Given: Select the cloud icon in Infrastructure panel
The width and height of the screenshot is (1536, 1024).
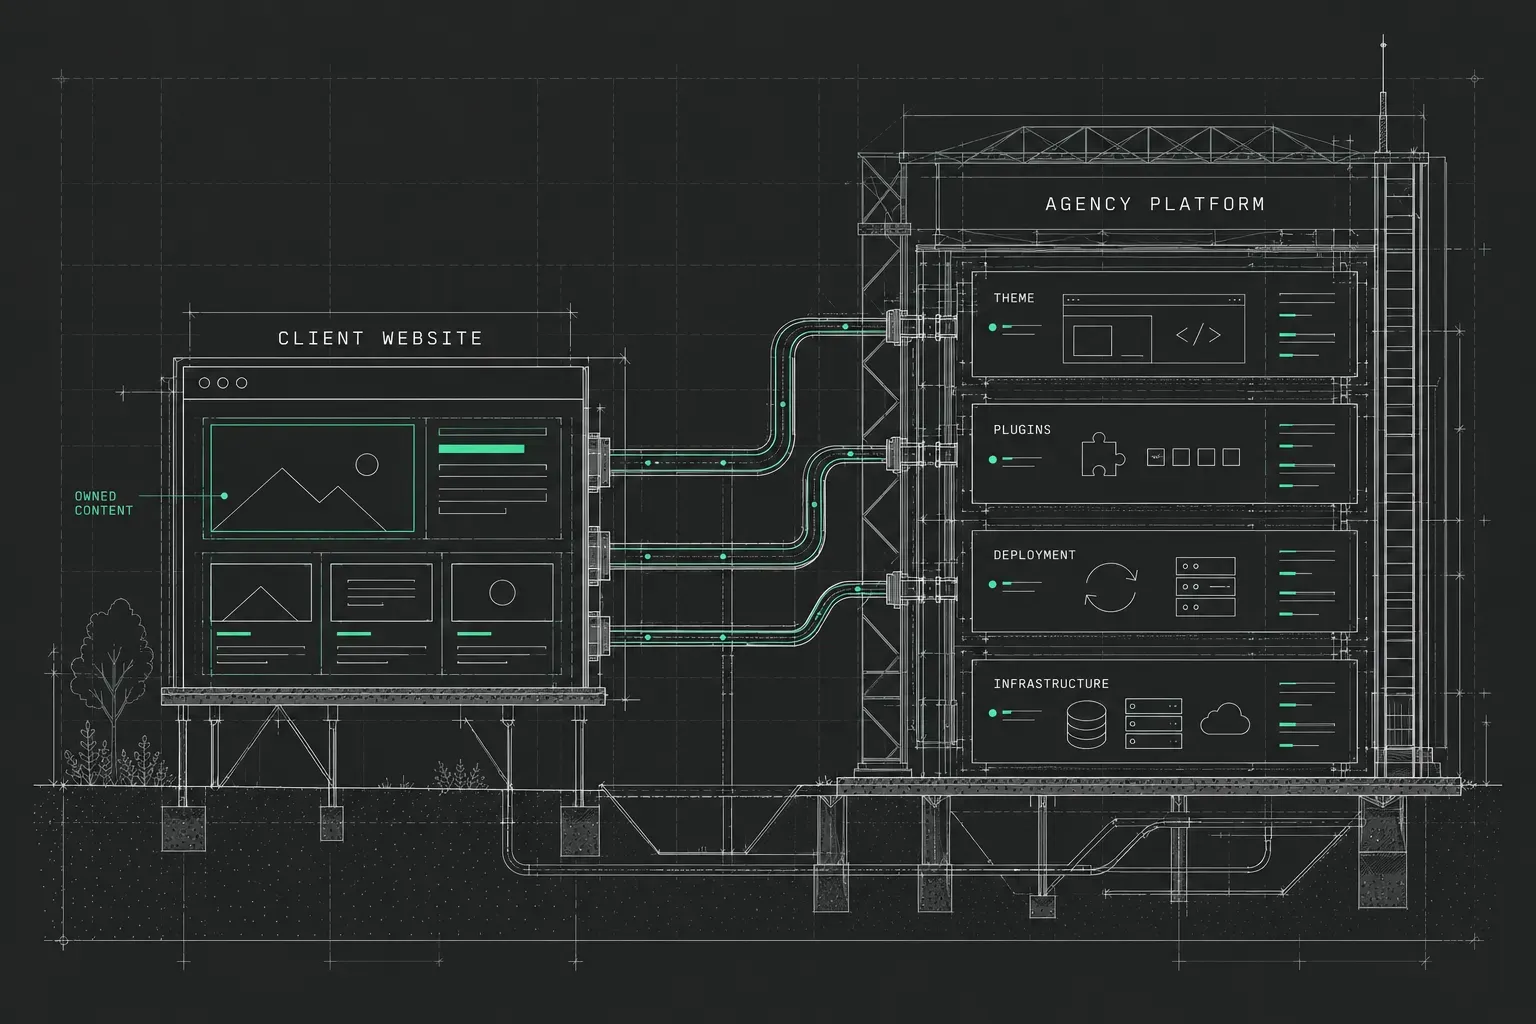Looking at the screenshot, I should (1225, 719).
